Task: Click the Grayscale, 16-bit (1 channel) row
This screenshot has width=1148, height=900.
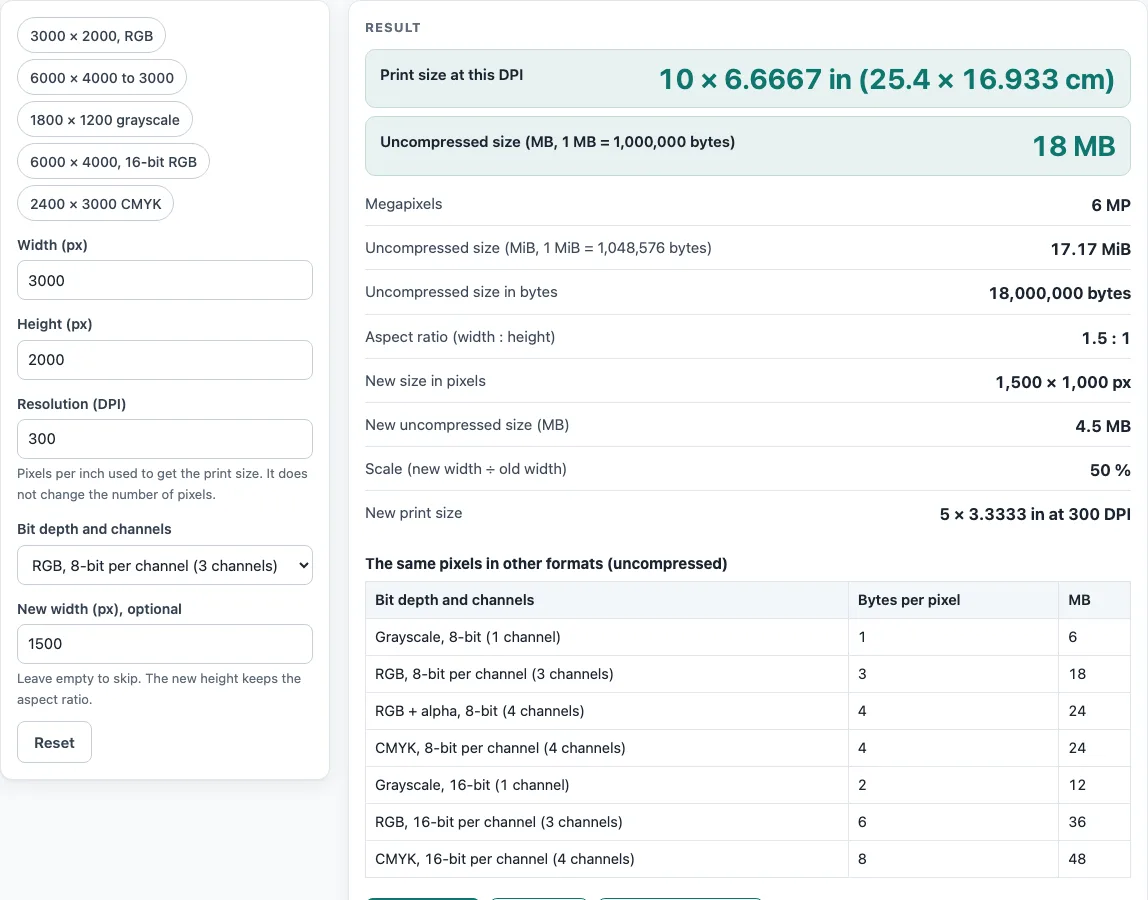Action: click(x=748, y=785)
